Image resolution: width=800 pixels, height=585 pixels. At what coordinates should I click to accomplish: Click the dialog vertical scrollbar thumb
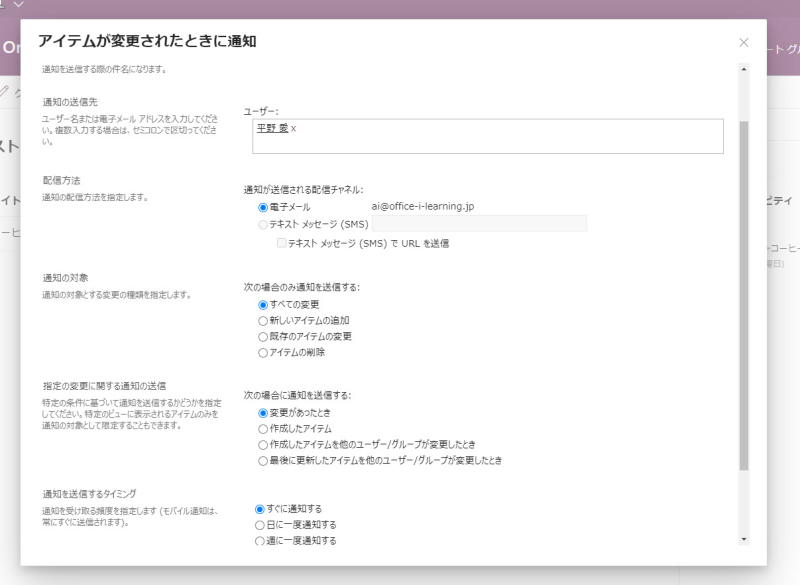[x=744, y=296]
